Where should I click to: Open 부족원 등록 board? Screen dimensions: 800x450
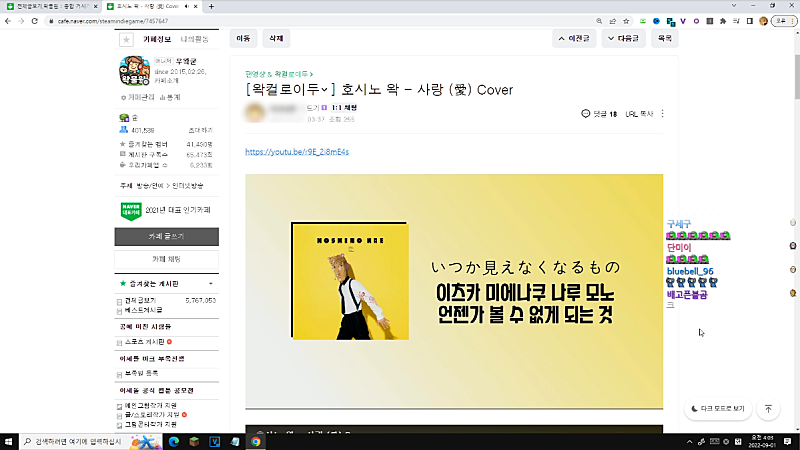point(141,373)
